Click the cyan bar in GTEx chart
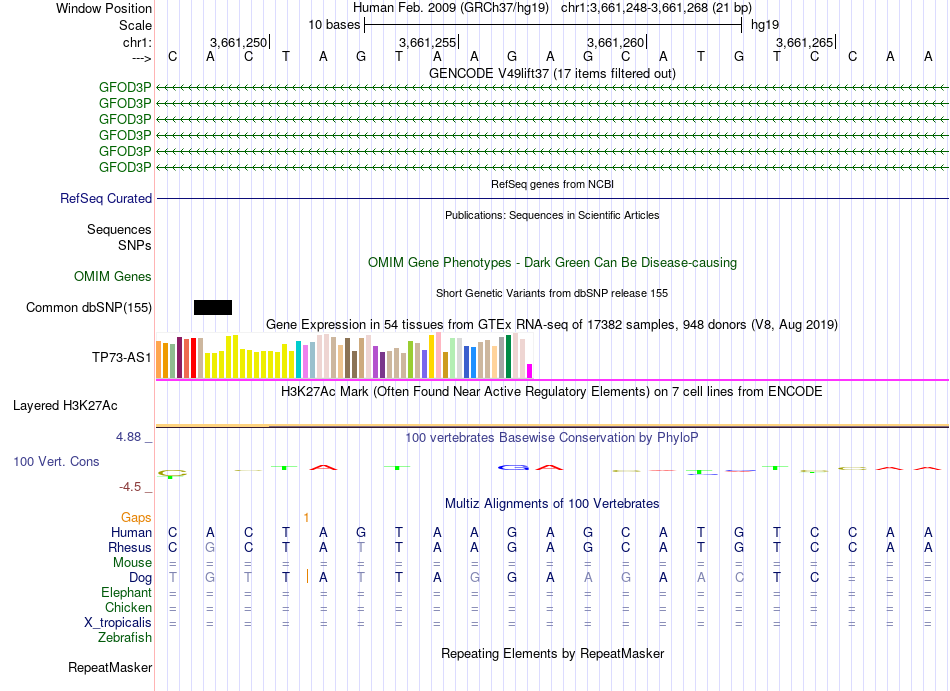The width and height of the screenshot is (950, 691). tap(298, 360)
